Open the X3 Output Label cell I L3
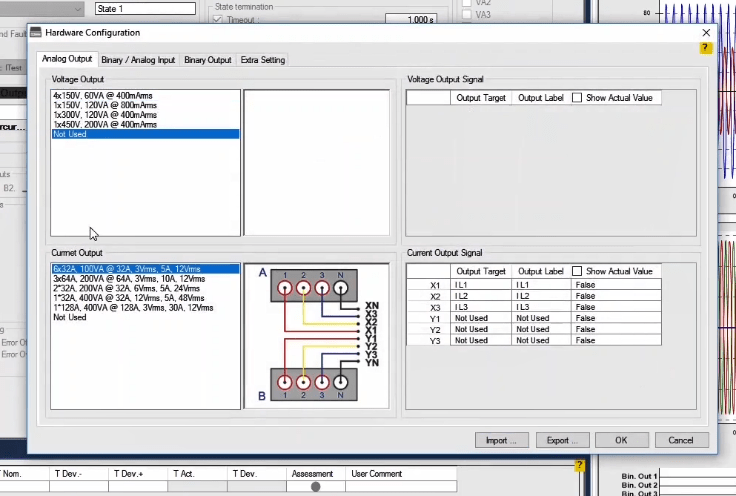The image size is (736, 496). (x=541, y=307)
